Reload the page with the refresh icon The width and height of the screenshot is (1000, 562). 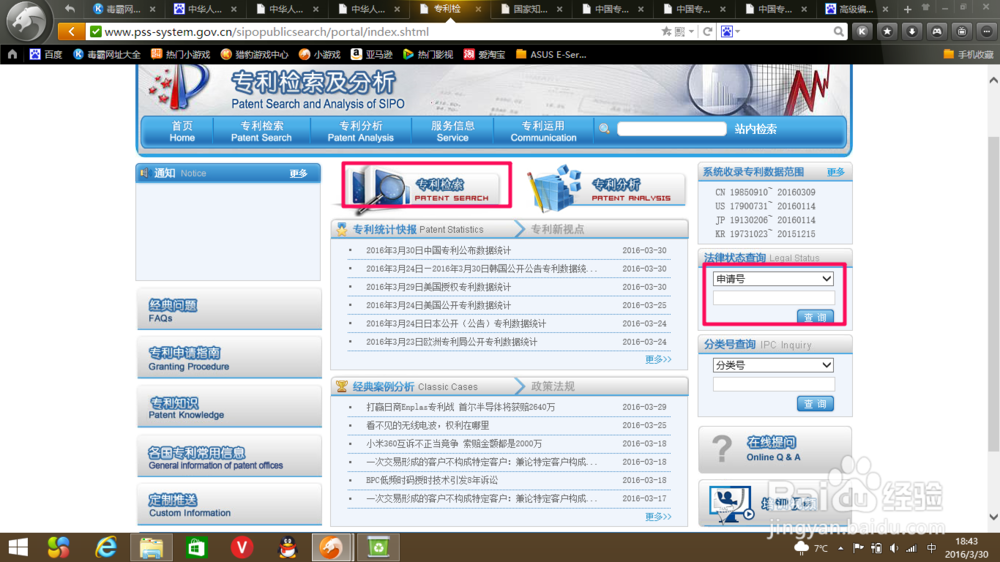tap(707, 31)
